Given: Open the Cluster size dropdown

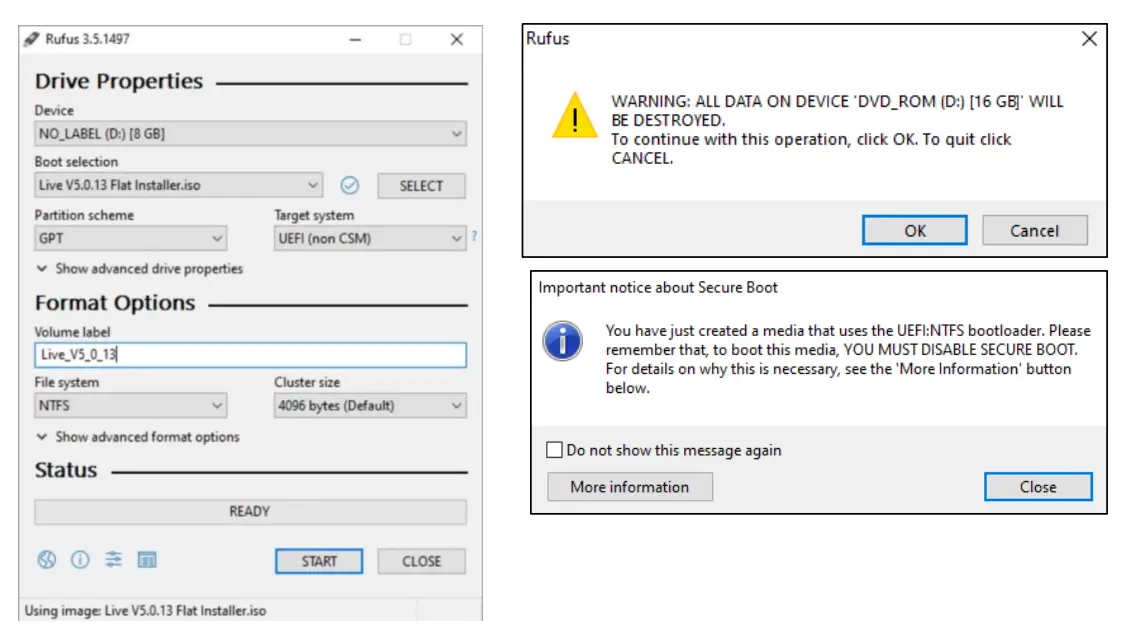Looking at the screenshot, I should 370,406.
